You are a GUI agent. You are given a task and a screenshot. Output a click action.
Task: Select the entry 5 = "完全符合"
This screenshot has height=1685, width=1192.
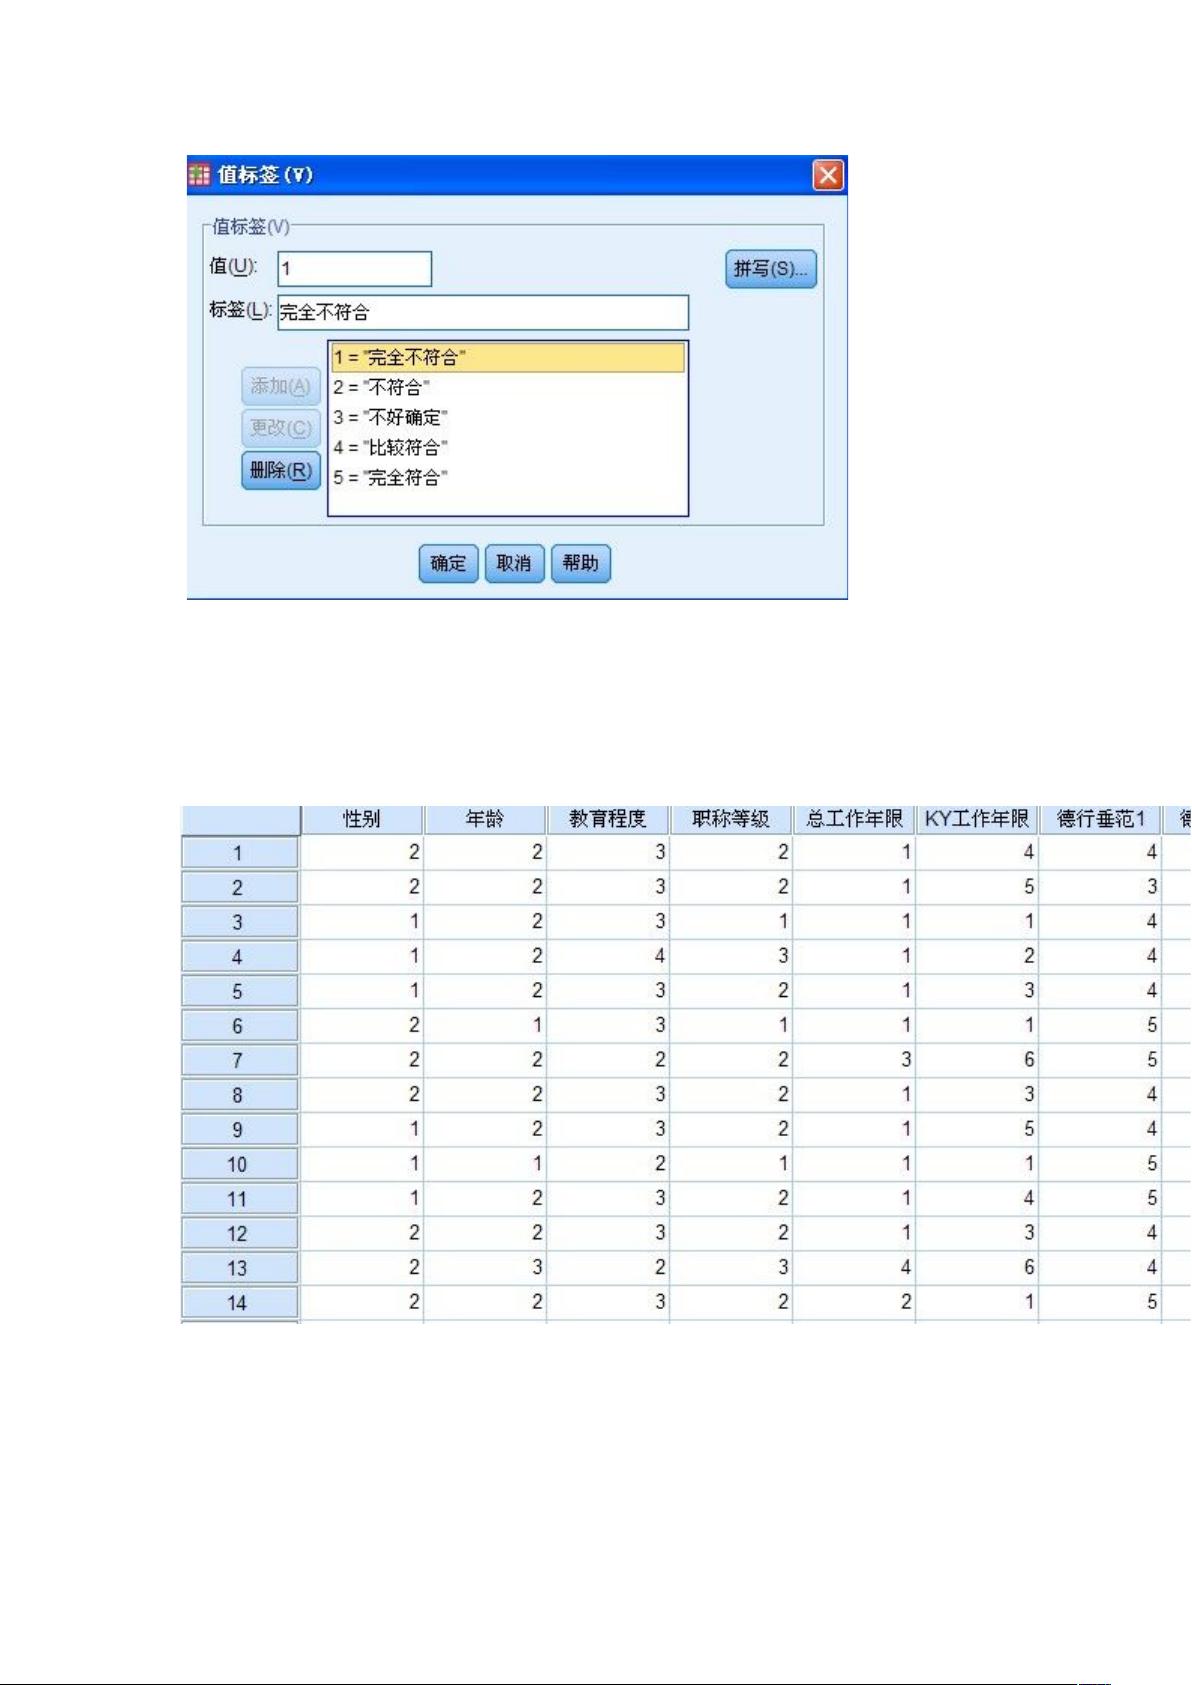508,477
